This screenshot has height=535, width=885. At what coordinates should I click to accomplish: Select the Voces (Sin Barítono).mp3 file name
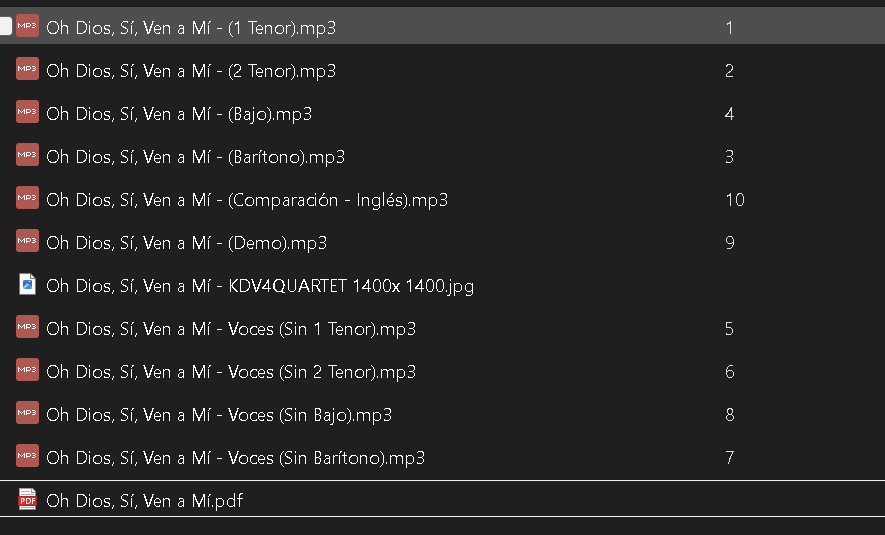click(x=235, y=458)
